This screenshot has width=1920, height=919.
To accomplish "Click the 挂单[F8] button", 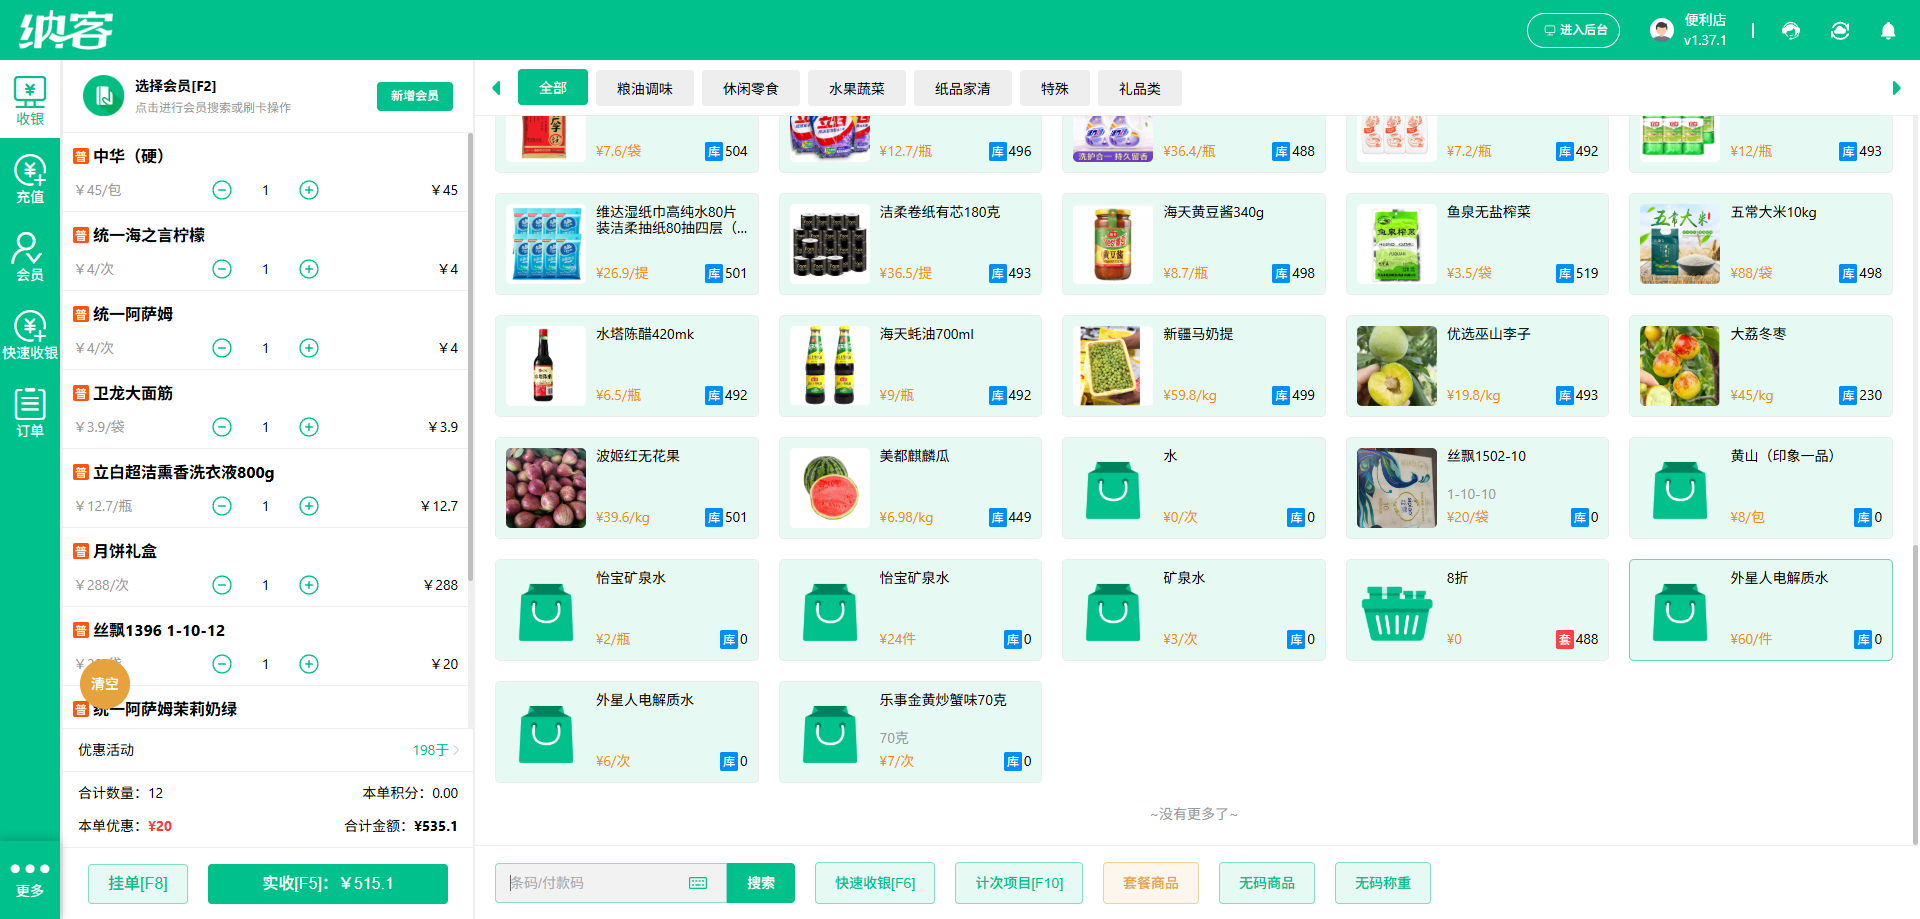I will pos(138,883).
